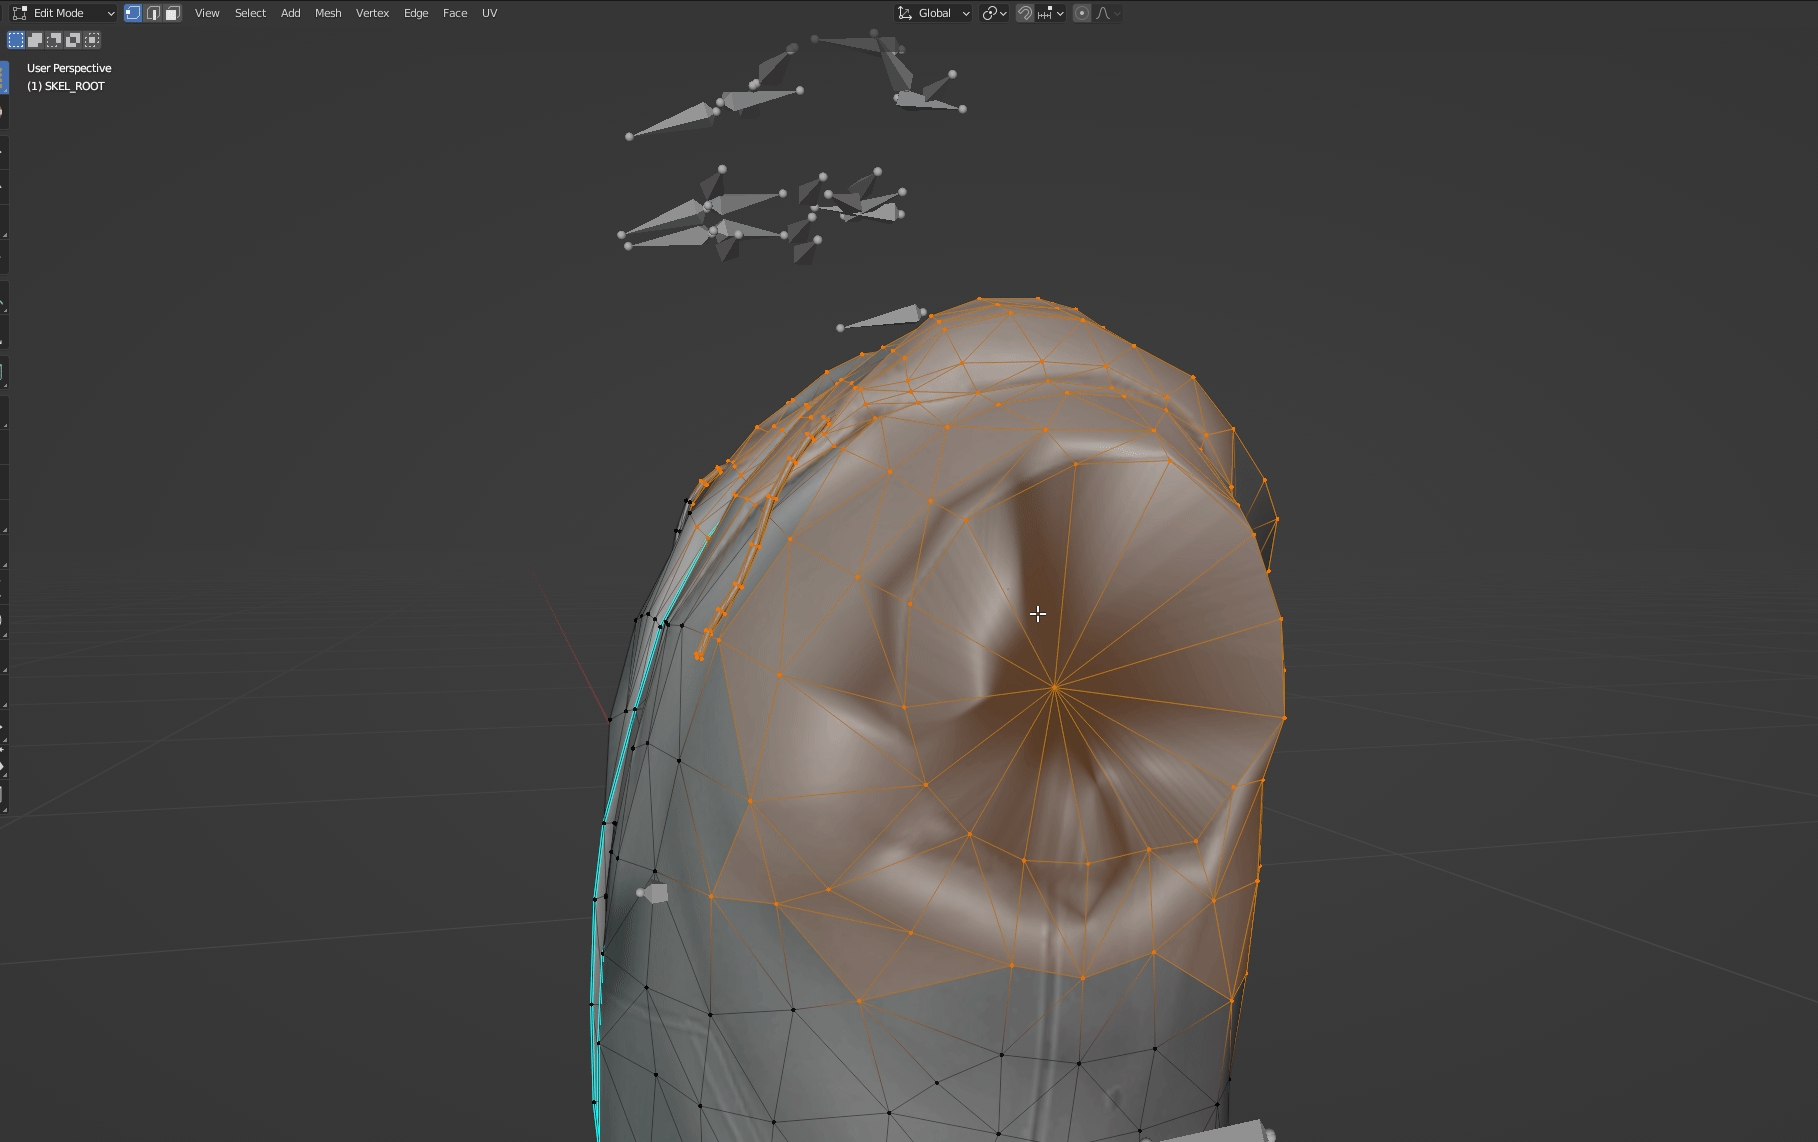Screen dimensions: 1818x1142
Task: Expand the pivot point dropdown
Action: [x=994, y=13]
